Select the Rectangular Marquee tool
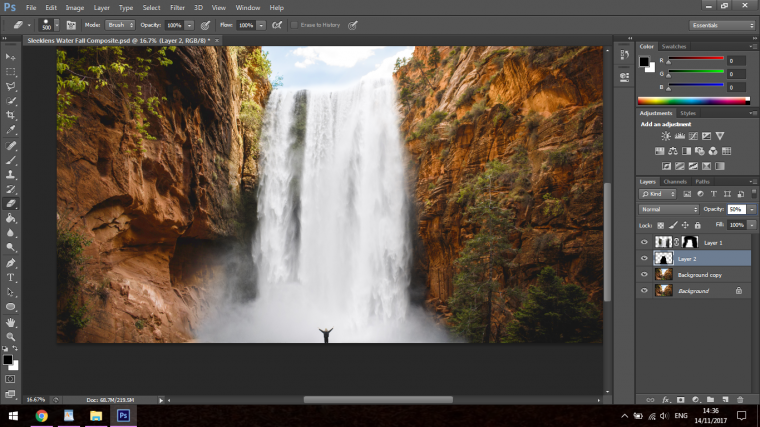760x427 pixels. 10,72
